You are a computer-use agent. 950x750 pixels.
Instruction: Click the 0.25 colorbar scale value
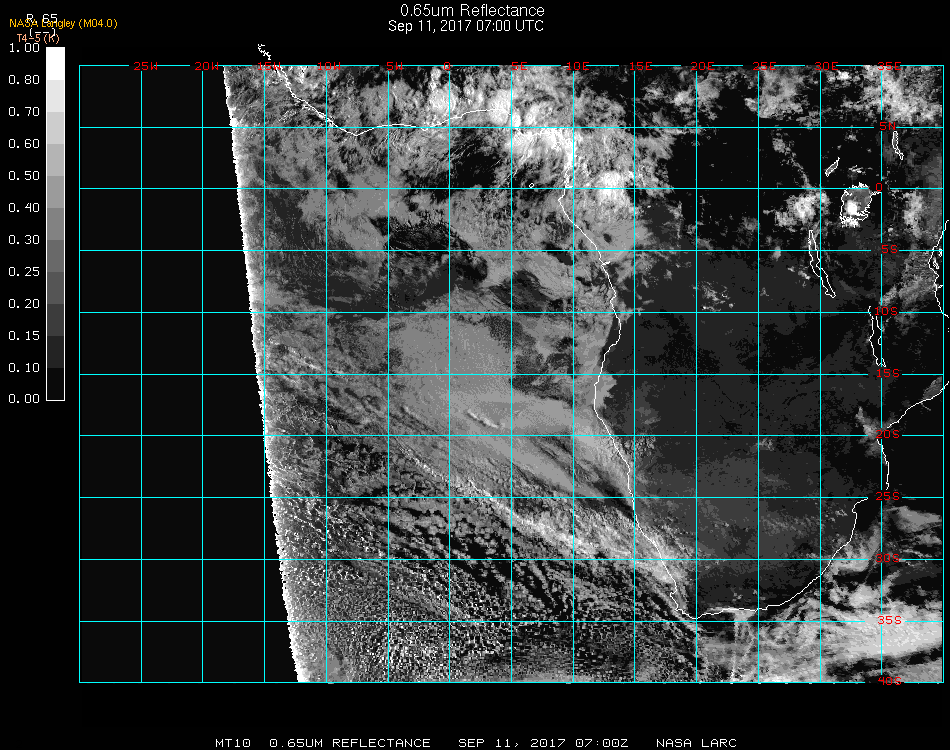click(x=24, y=272)
